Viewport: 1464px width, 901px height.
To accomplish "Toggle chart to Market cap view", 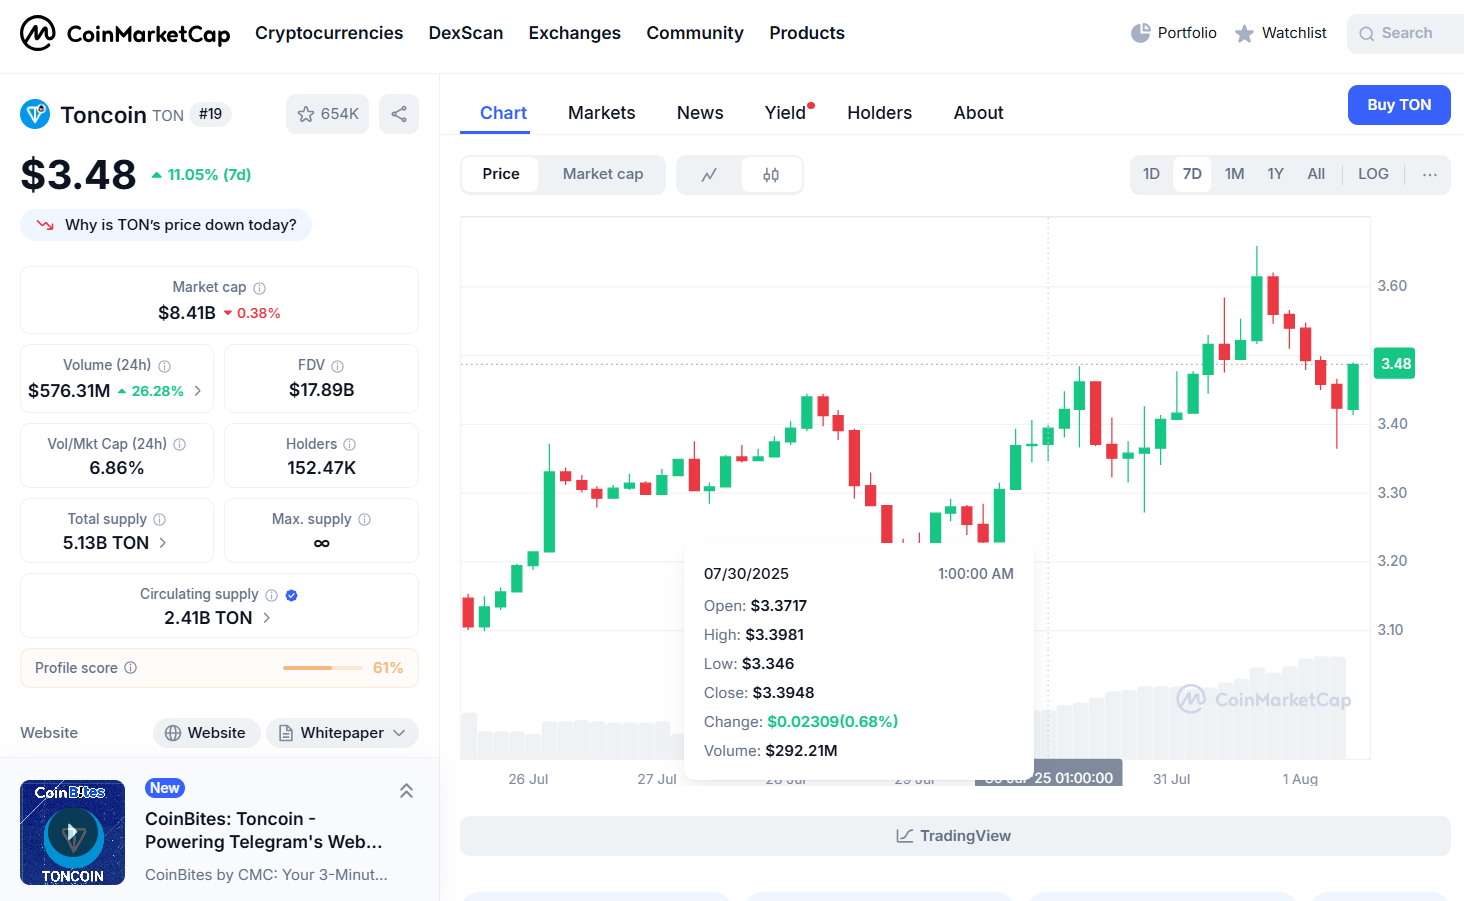I will pos(602,174).
